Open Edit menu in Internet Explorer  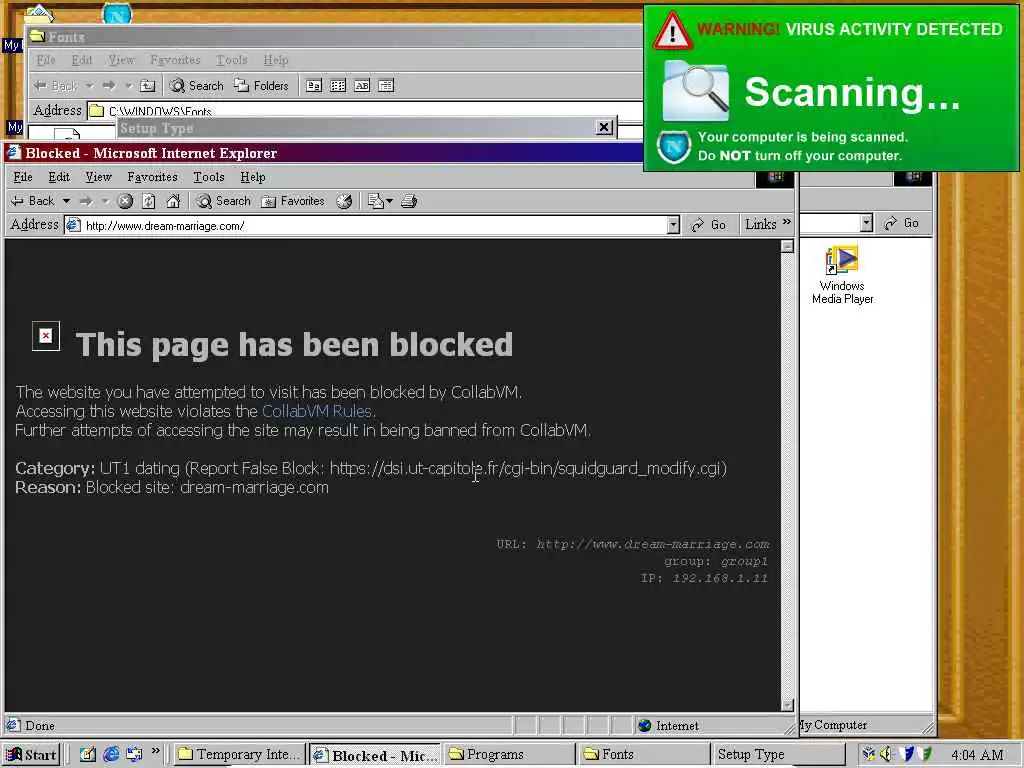click(x=59, y=177)
